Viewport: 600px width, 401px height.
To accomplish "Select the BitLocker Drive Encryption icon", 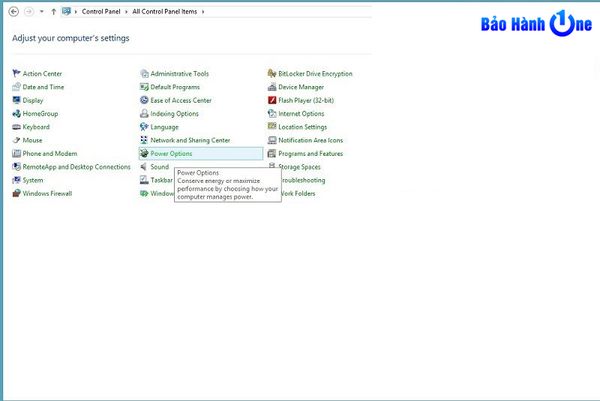I will coord(272,74).
